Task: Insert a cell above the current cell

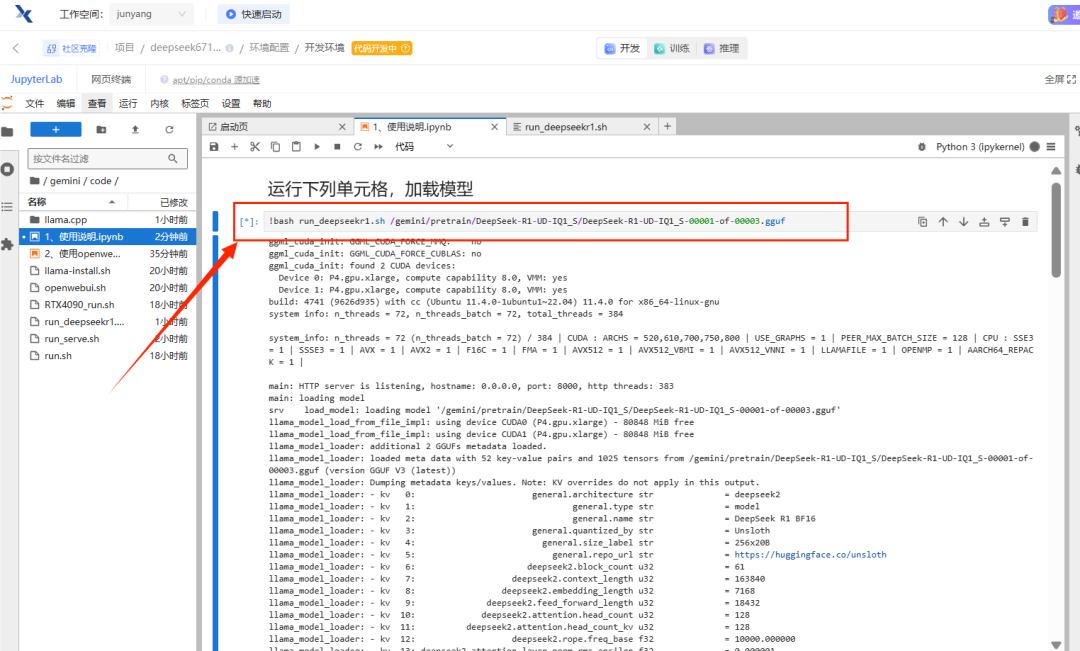Action: click(x=984, y=222)
